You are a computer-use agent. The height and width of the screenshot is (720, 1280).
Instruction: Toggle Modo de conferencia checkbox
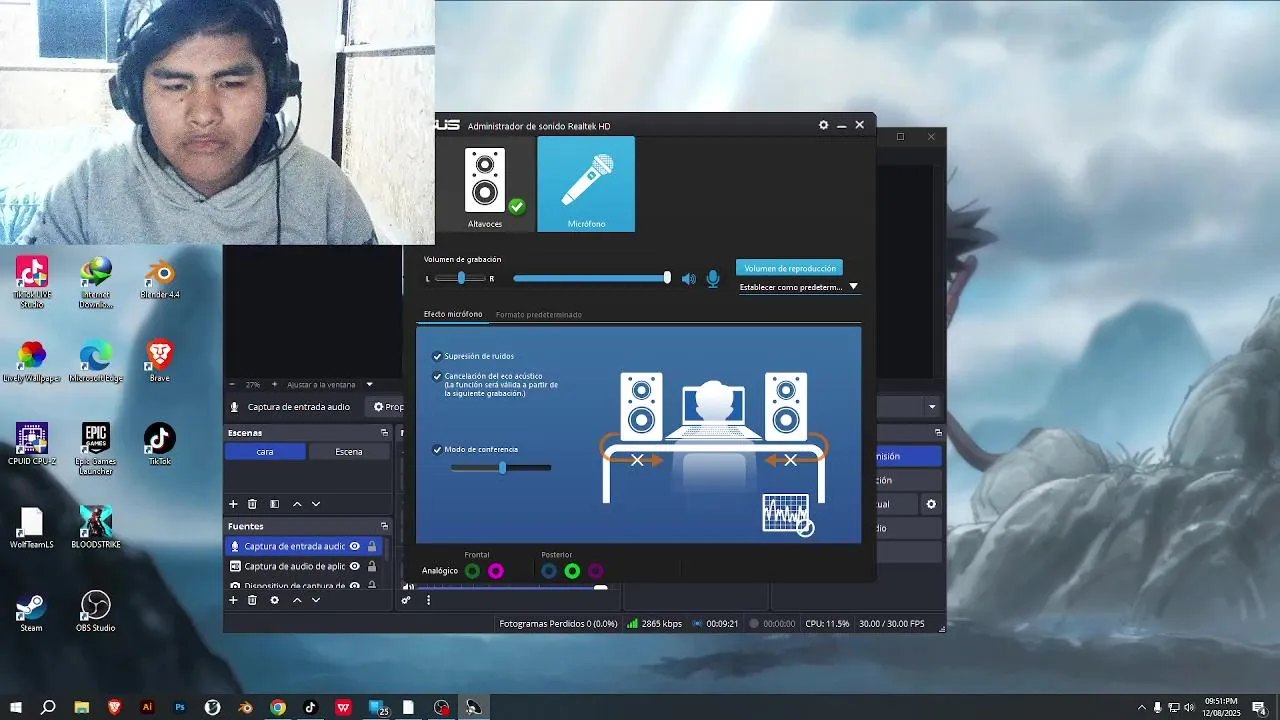coord(437,450)
